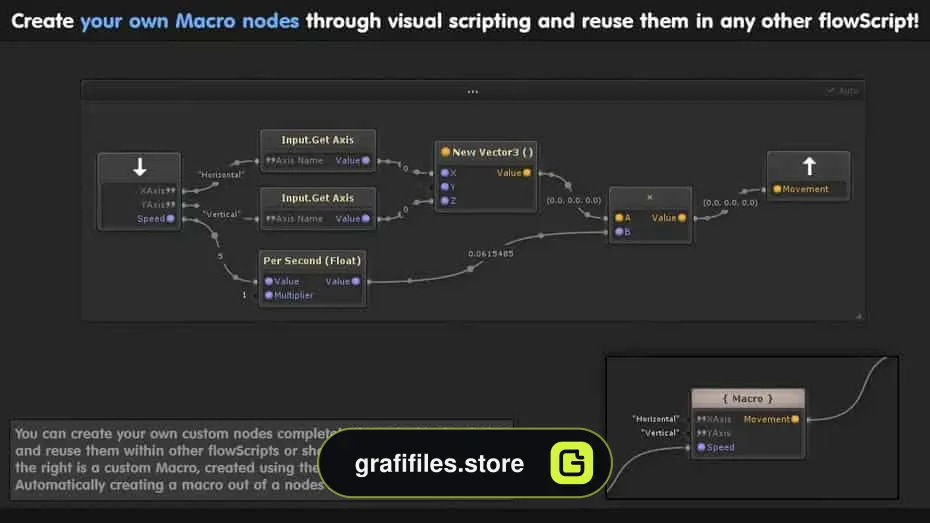Image resolution: width=930 pixels, height=523 pixels.
Task: Click the B input port of multiply node
Action: pos(619,232)
